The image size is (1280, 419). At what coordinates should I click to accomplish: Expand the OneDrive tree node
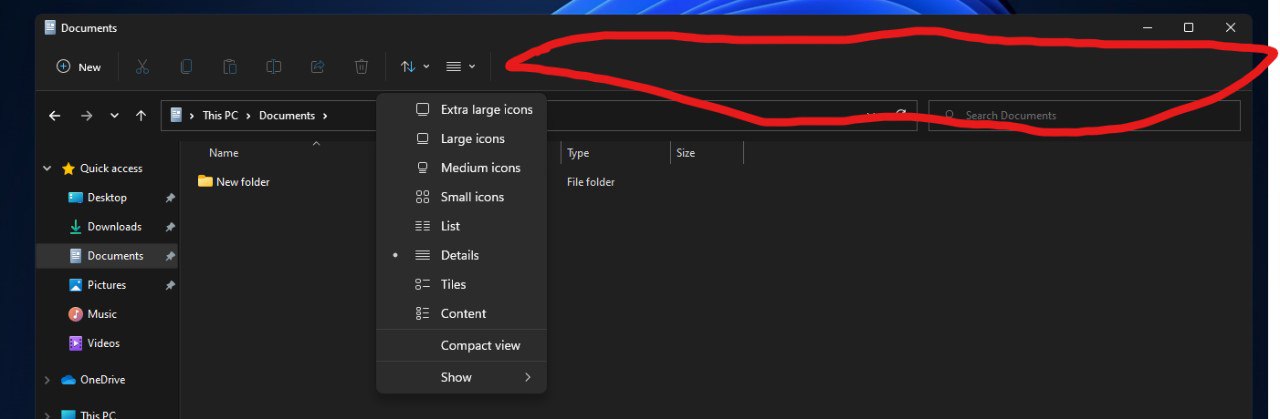(x=47, y=380)
